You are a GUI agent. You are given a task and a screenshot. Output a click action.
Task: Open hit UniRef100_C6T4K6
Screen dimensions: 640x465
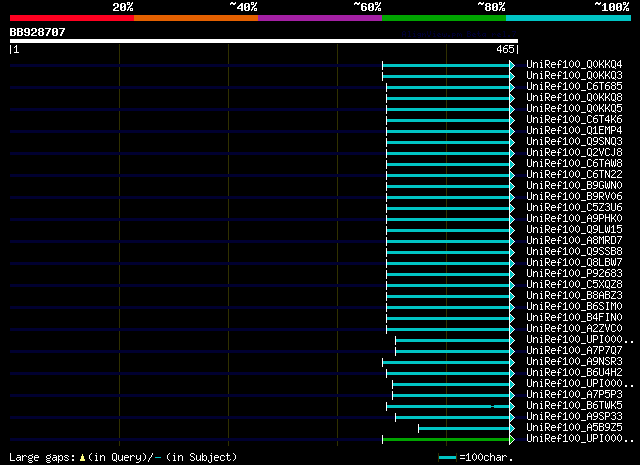coord(574,120)
